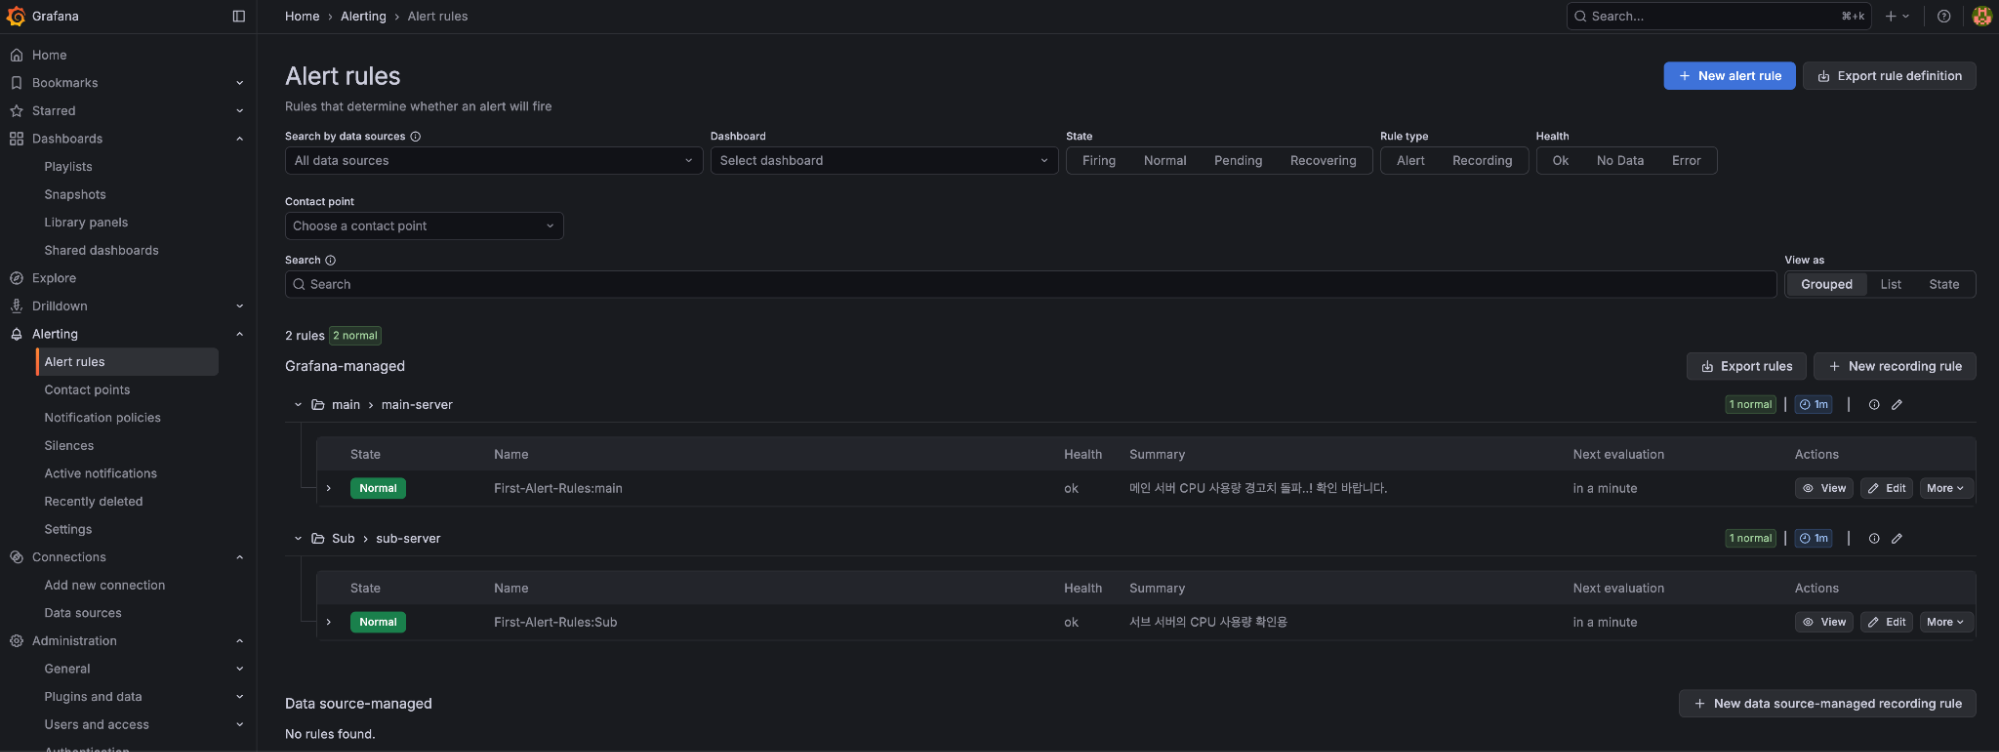
Task: Open More menu for First-Alert-Rules:main
Action: pos(1945,489)
